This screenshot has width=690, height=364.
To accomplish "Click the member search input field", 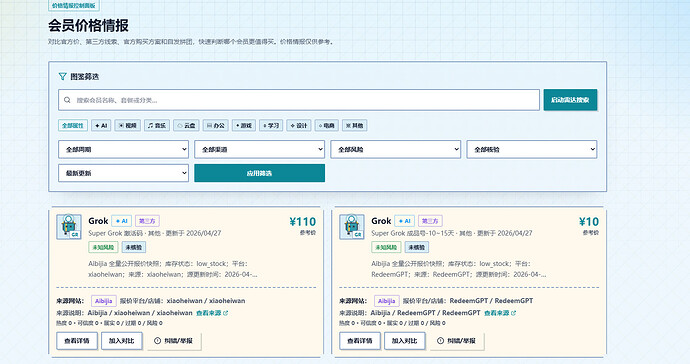I will point(299,100).
